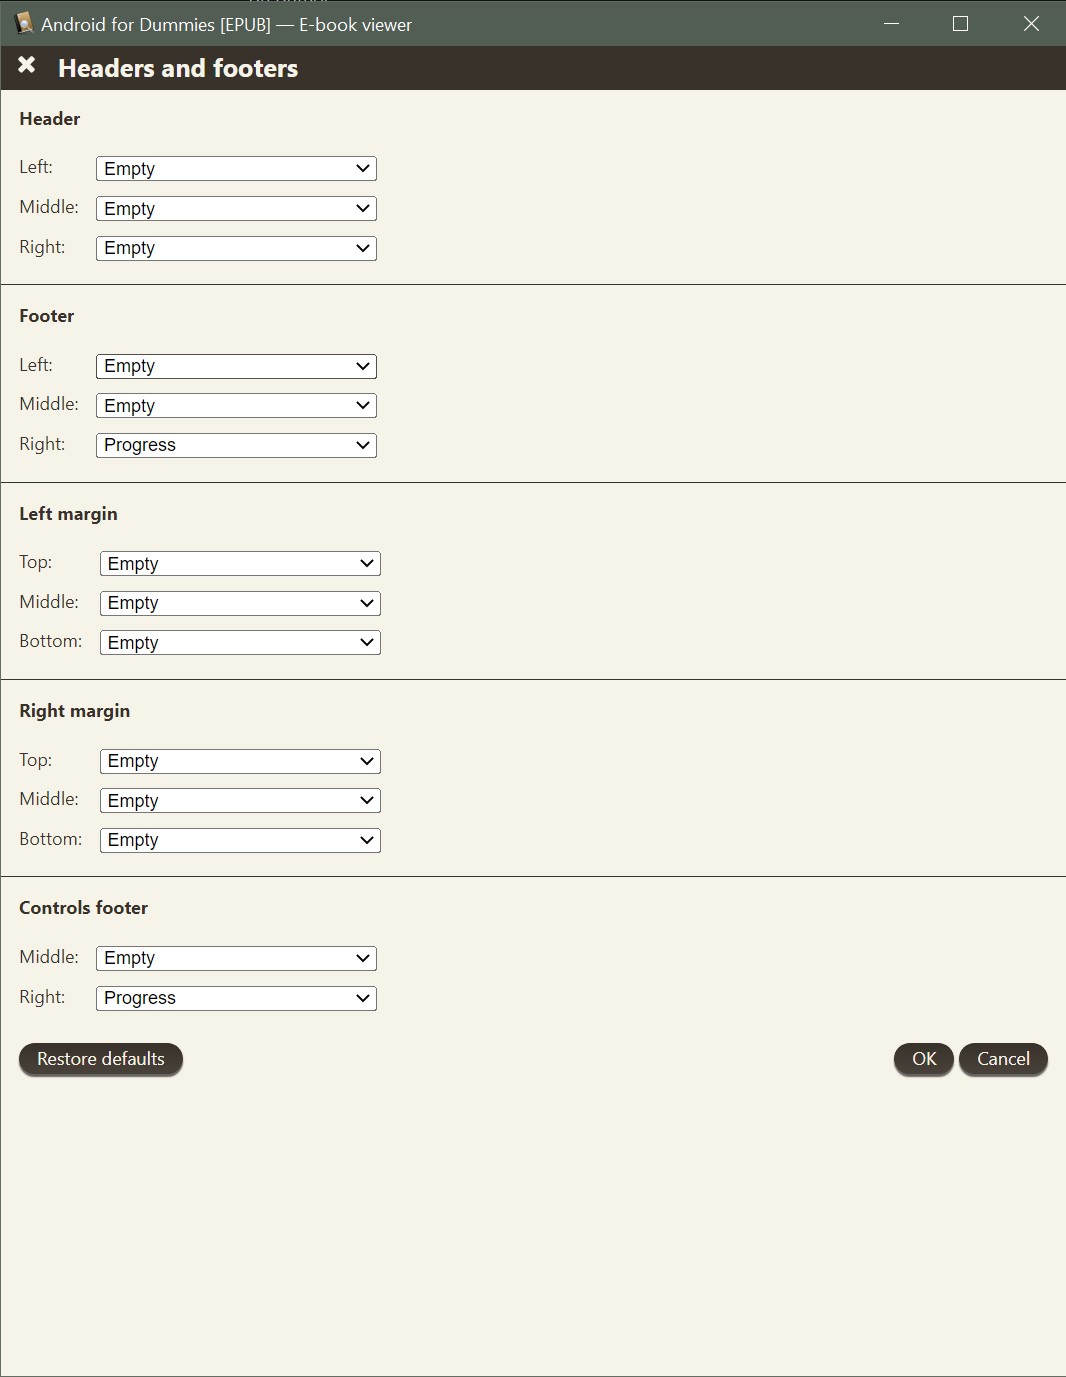Open the Header Middle dropdown
Screen dimensions: 1066x1377
236,208
